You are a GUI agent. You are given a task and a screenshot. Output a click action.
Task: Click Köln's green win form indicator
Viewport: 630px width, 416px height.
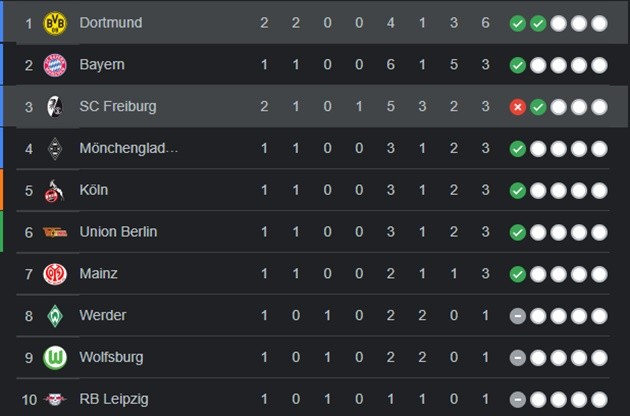click(517, 191)
